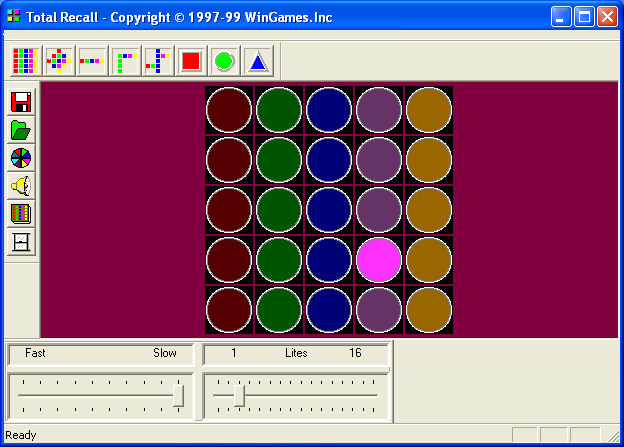Click green circle in fourth row
The width and height of the screenshot is (624, 447).
279,260
